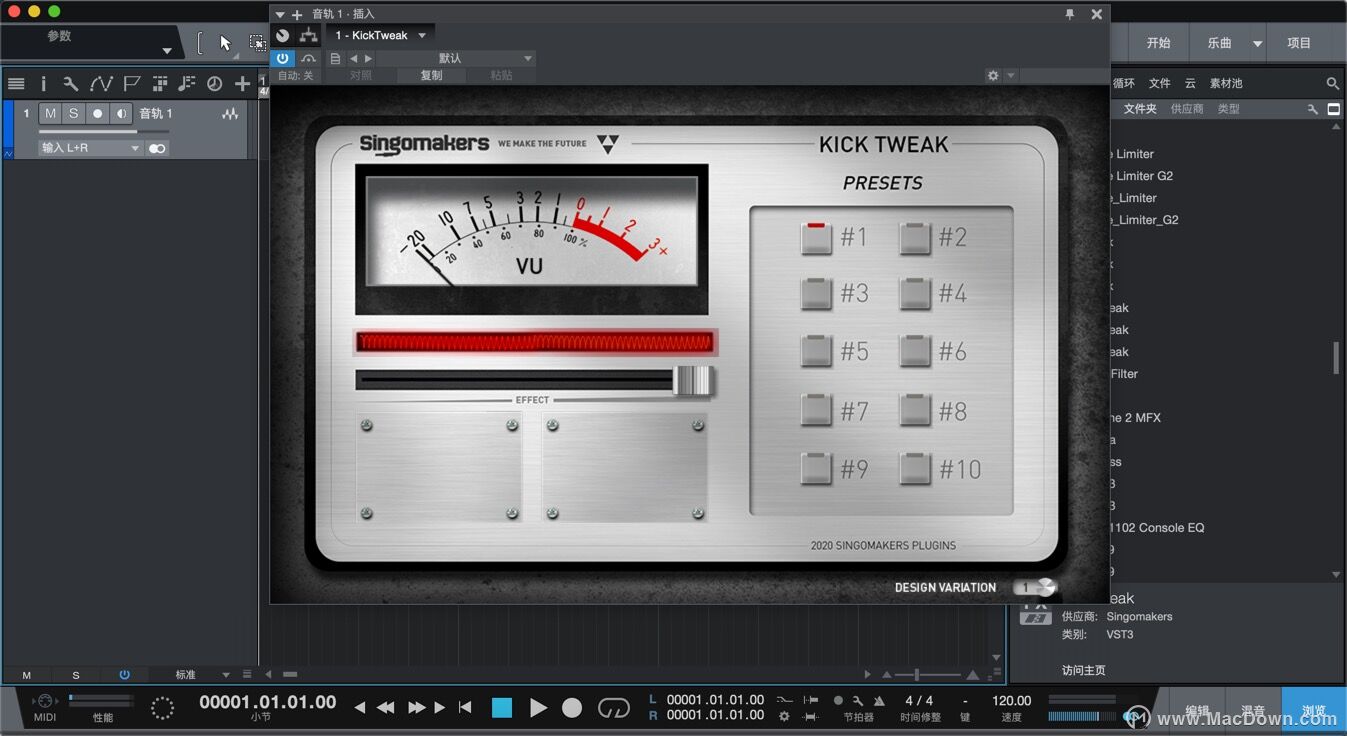
Task: Open the dropdown arrow beside plugin gear
Action: [1011, 75]
